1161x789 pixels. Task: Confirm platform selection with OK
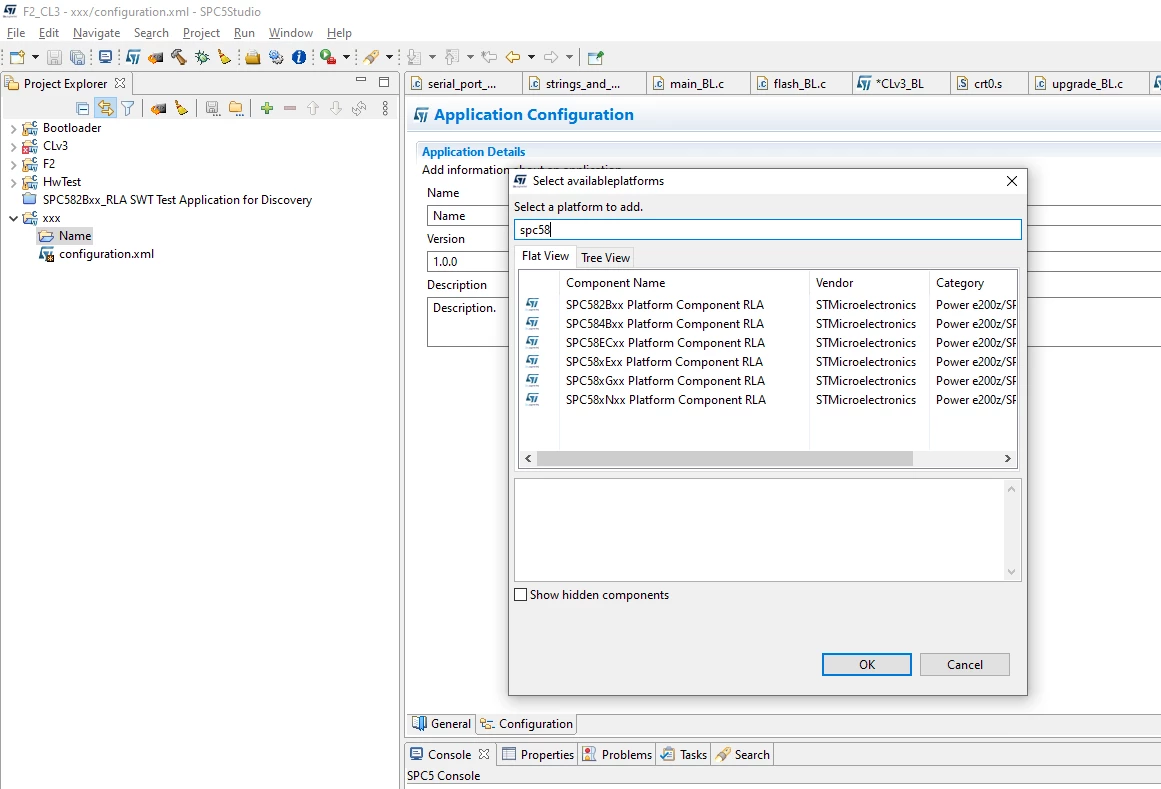866,665
